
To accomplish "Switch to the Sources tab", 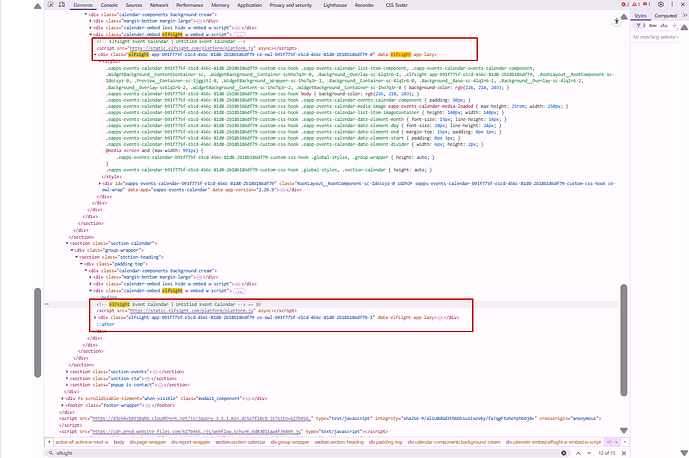I will coord(134,5).
